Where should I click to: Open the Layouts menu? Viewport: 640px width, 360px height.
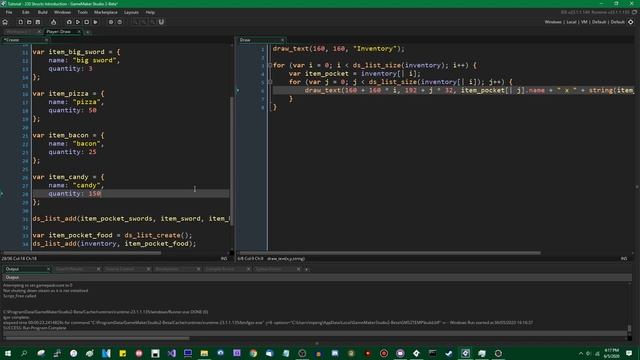pos(131,12)
